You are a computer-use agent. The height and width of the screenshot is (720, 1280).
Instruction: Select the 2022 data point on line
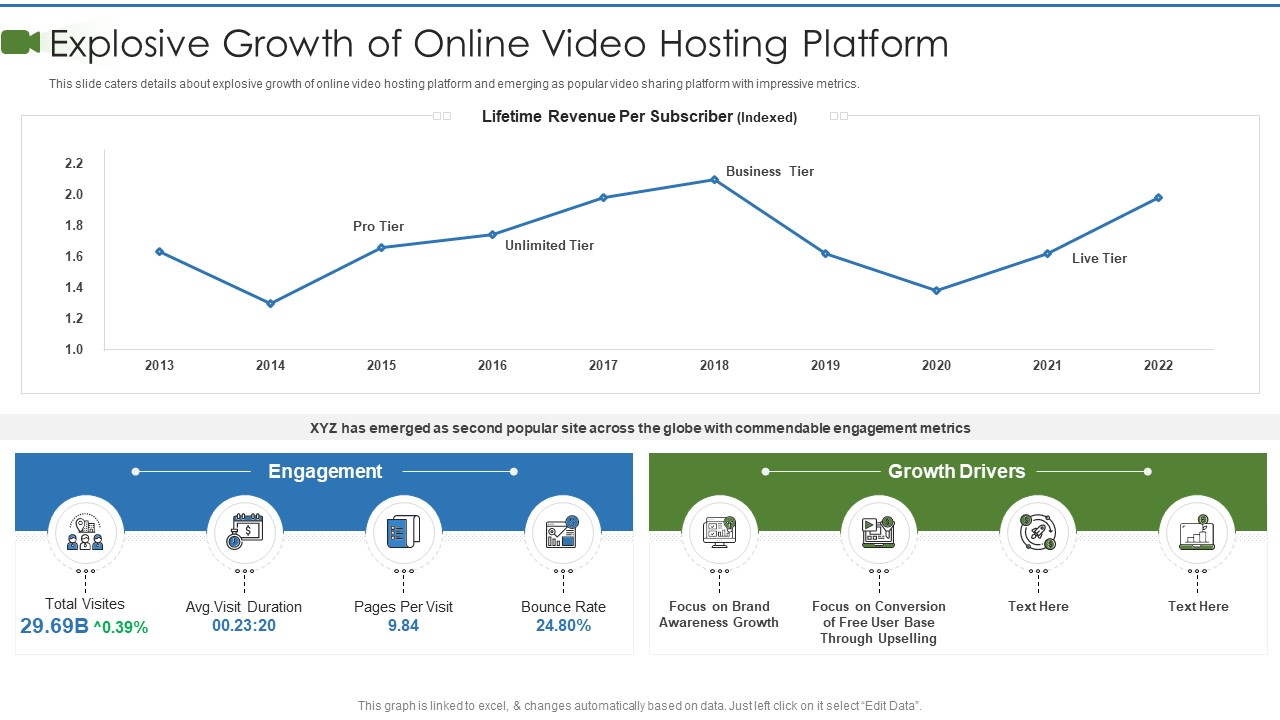pos(1158,198)
